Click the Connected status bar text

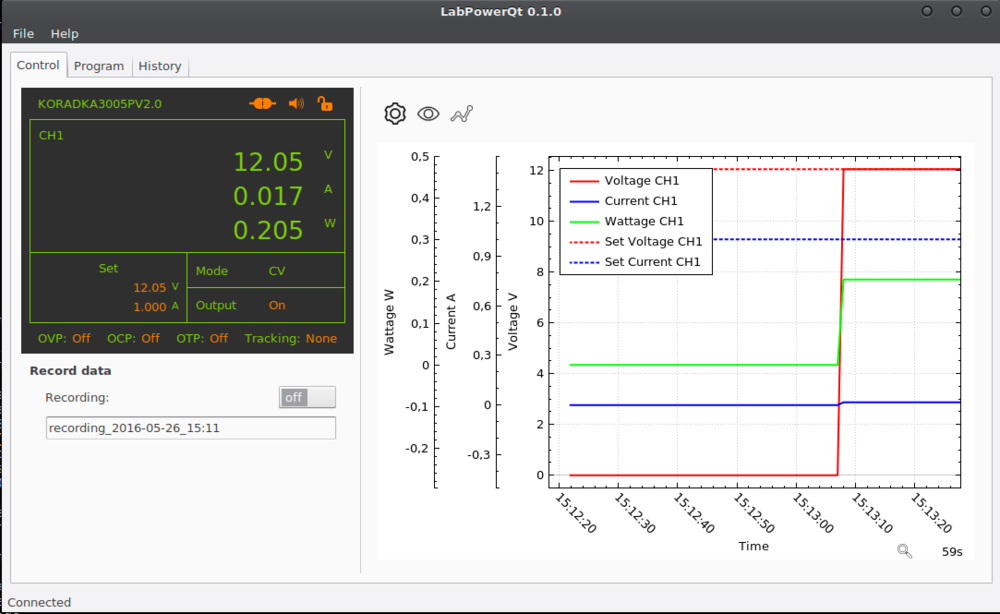point(39,602)
